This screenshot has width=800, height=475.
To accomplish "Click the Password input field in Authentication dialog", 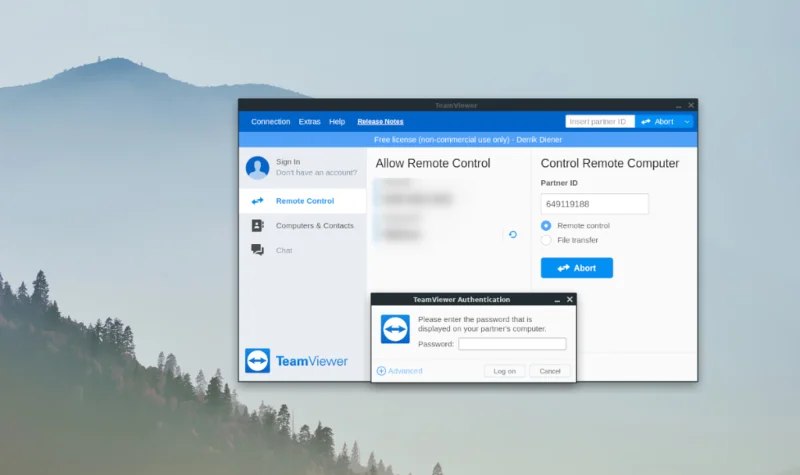I will point(512,344).
